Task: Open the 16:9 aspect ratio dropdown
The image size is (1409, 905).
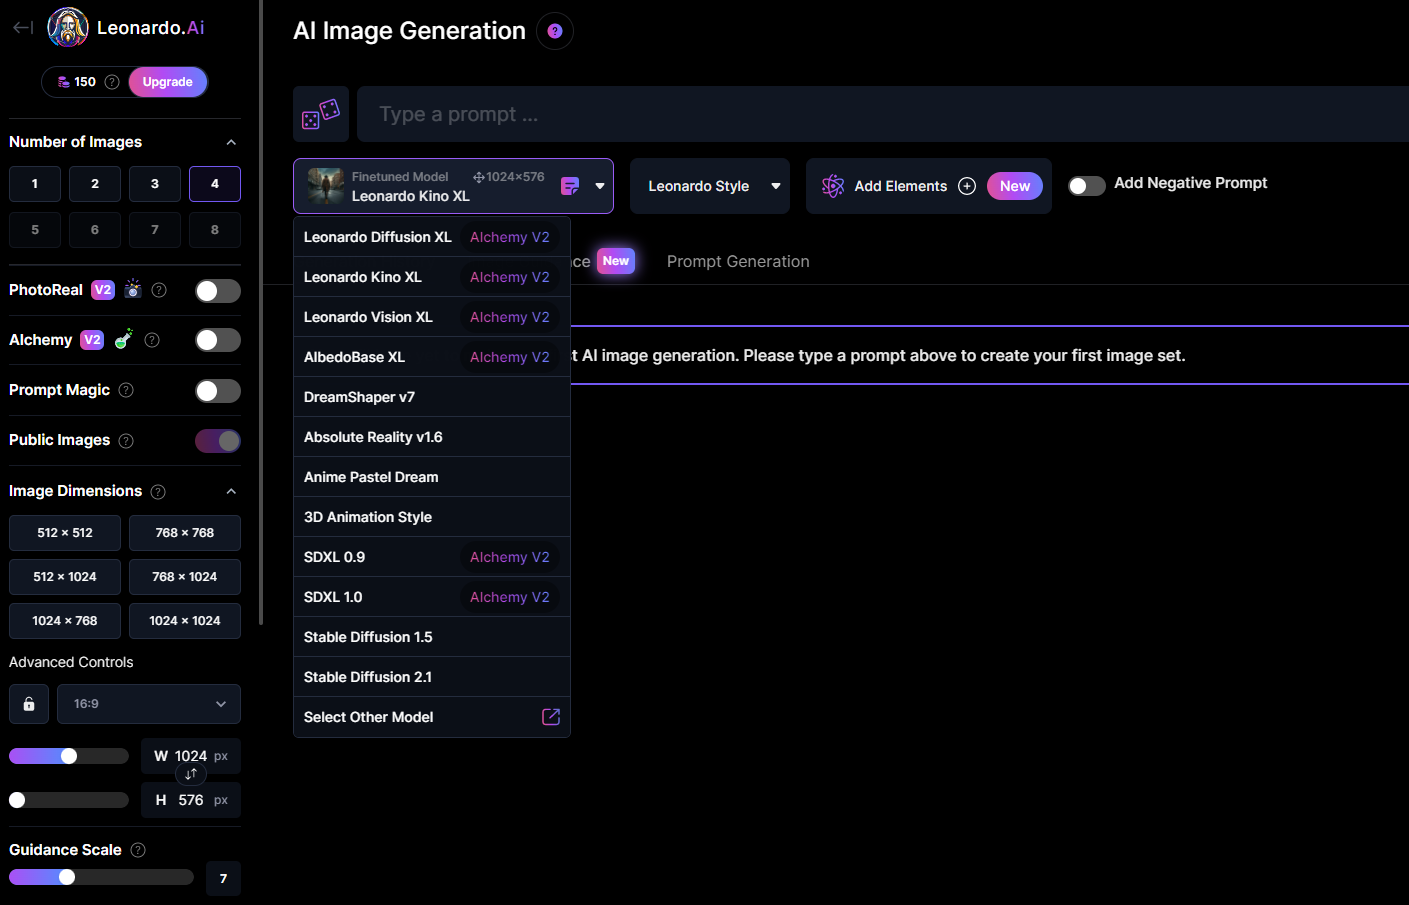Action: coord(149,704)
